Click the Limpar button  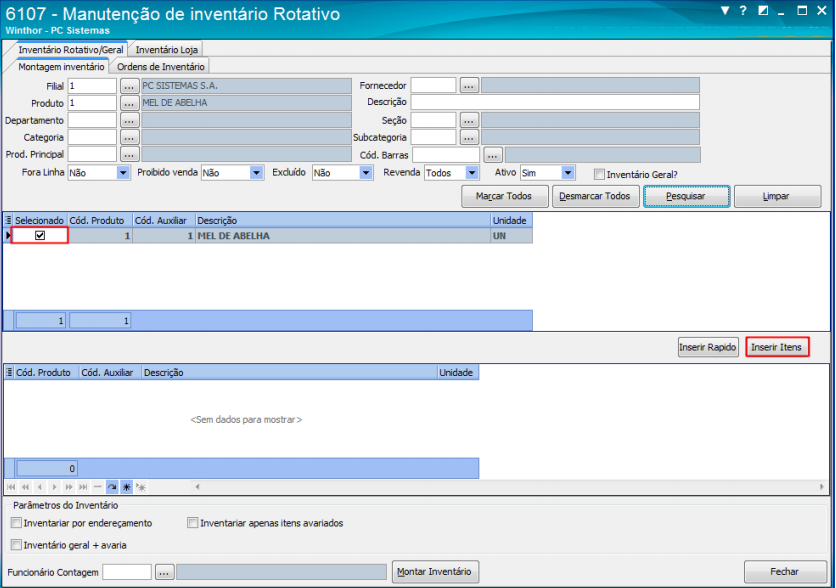tap(777, 196)
